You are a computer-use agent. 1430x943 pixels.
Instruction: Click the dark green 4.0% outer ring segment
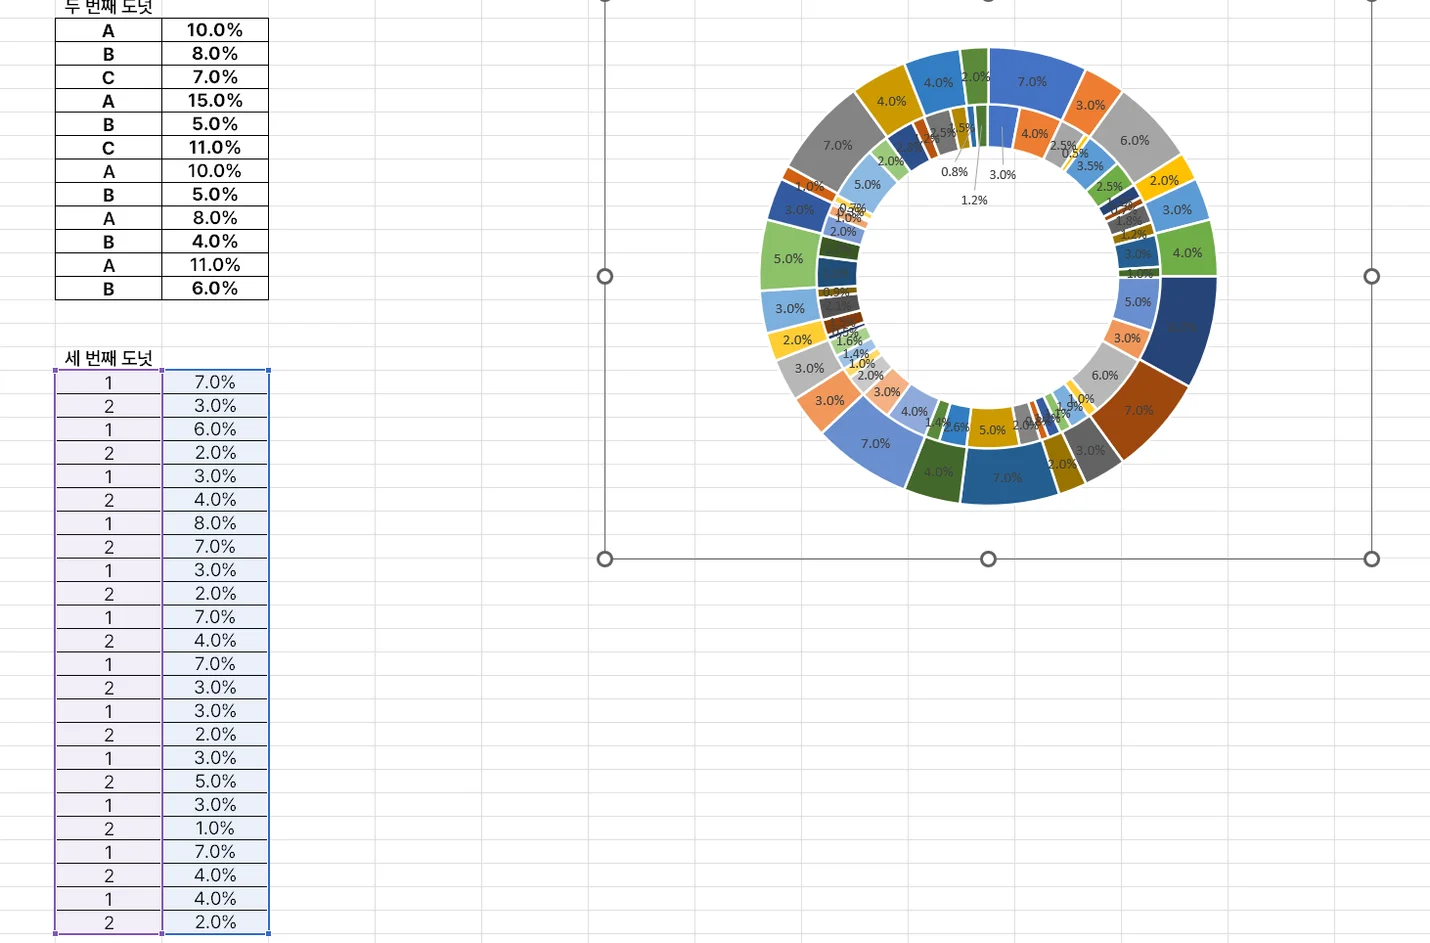pyautogui.click(x=937, y=472)
